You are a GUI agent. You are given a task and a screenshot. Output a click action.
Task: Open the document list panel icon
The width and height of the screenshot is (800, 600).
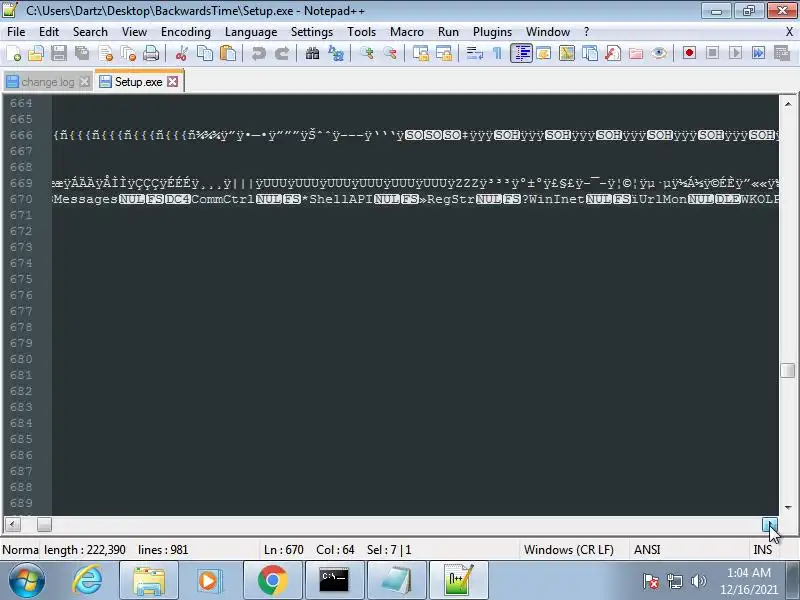tap(590, 53)
